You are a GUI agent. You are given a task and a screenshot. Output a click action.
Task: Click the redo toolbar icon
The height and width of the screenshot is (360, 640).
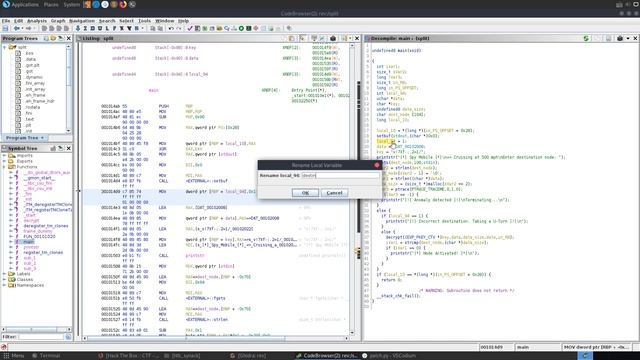(x=178, y=29)
